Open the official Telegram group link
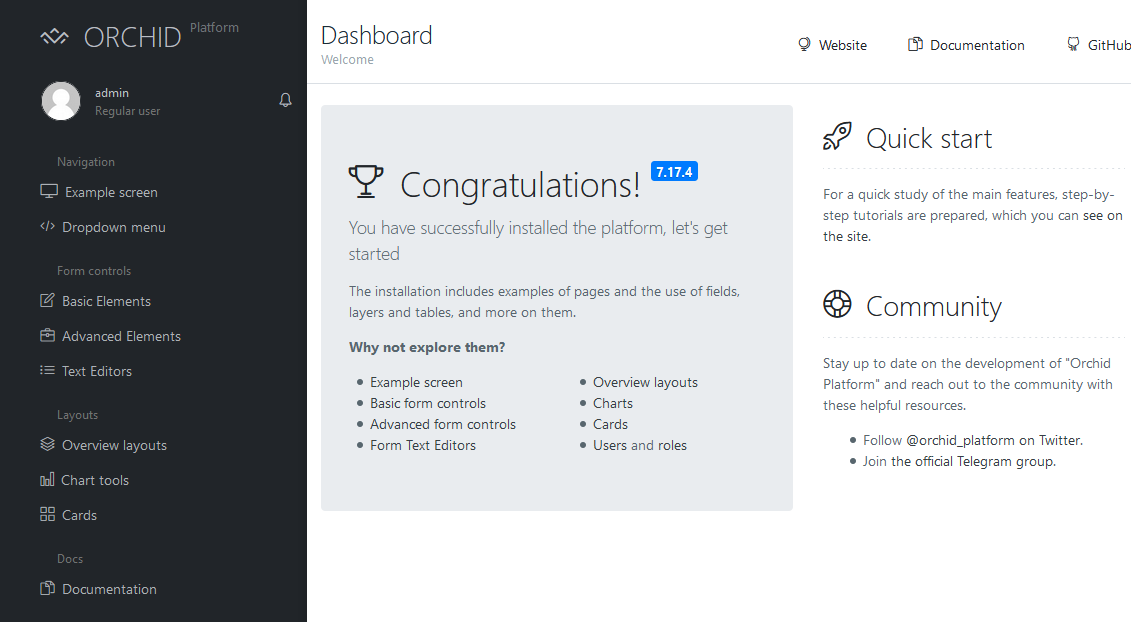Viewport: 1131px width, 622px height. coord(972,461)
